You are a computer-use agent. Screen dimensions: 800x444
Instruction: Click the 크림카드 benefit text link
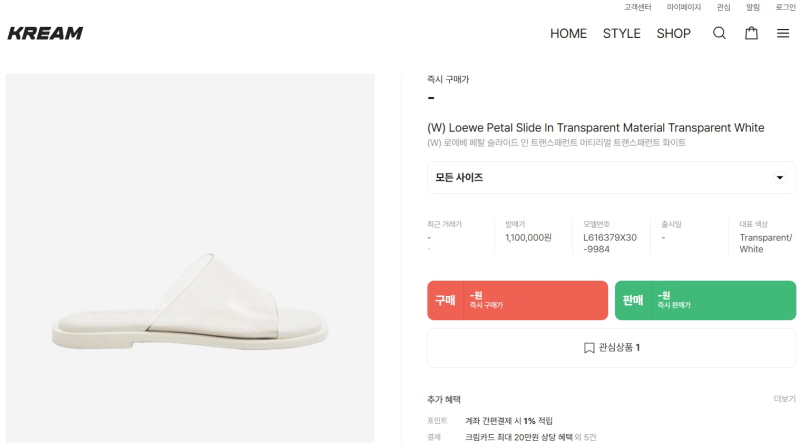tap(530, 437)
